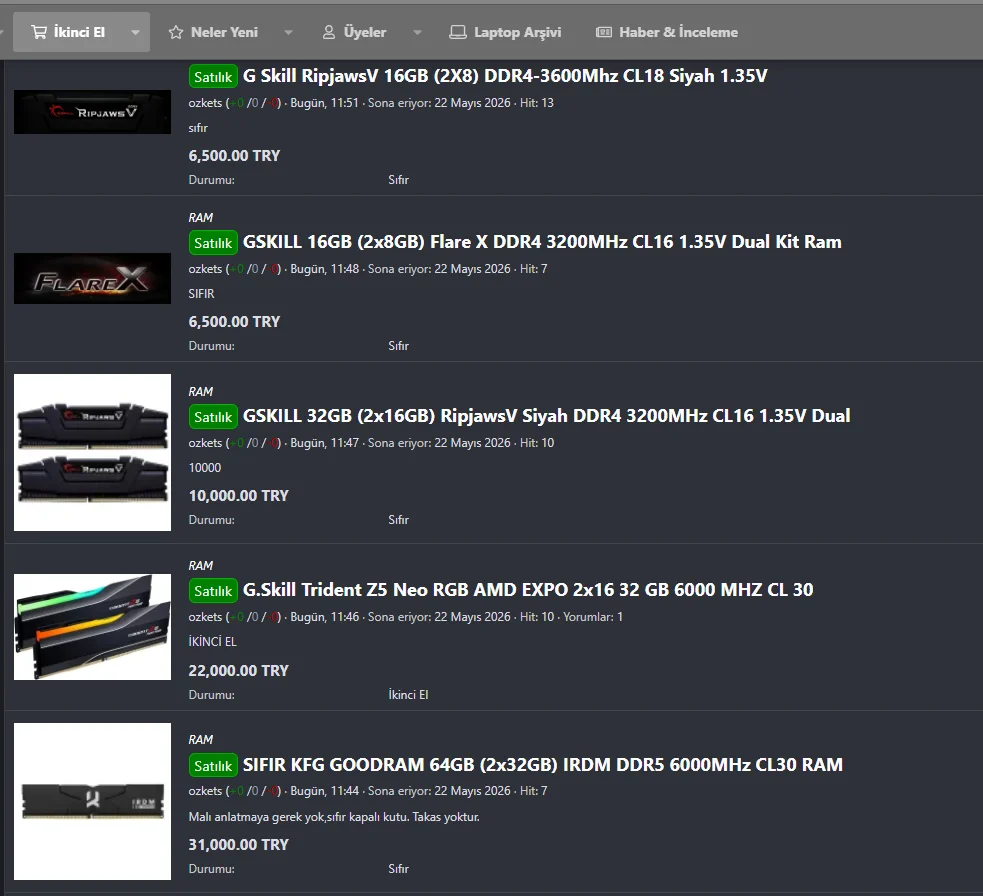This screenshot has height=896, width=983.
Task: Click RAM category label above GOODRAM listing
Action: click(x=201, y=740)
